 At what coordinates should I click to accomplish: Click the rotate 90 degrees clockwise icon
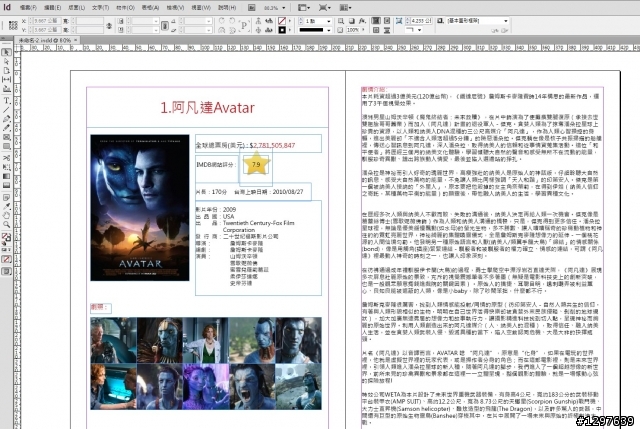click(x=221, y=20)
